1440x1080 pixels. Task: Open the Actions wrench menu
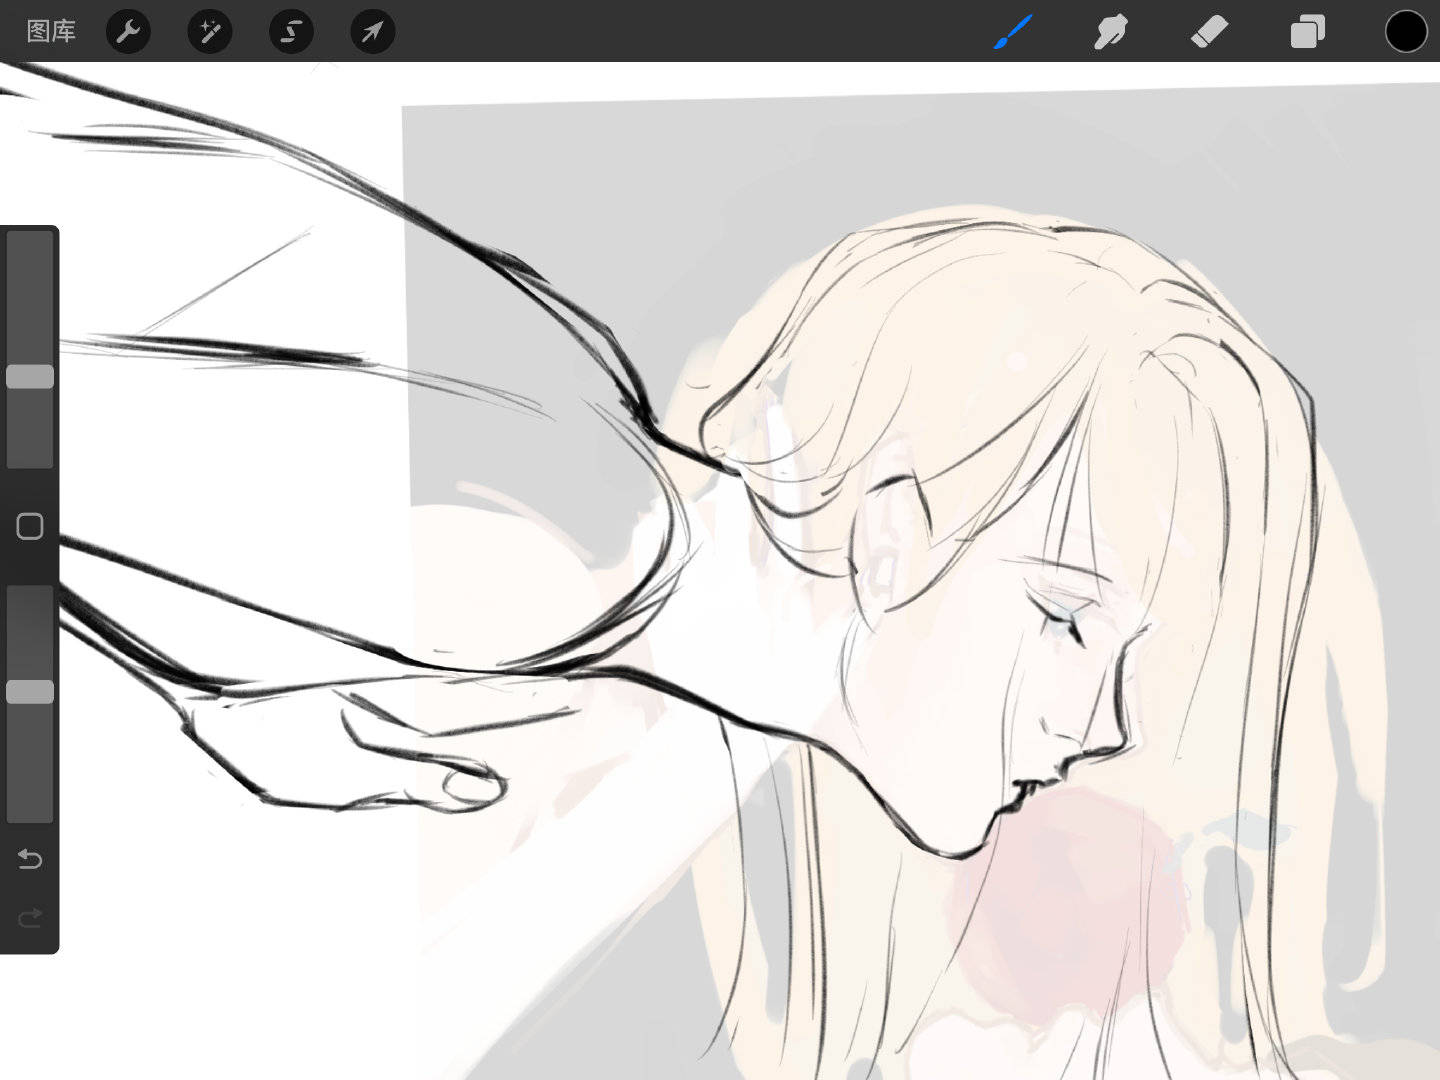[x=128, y=32]
